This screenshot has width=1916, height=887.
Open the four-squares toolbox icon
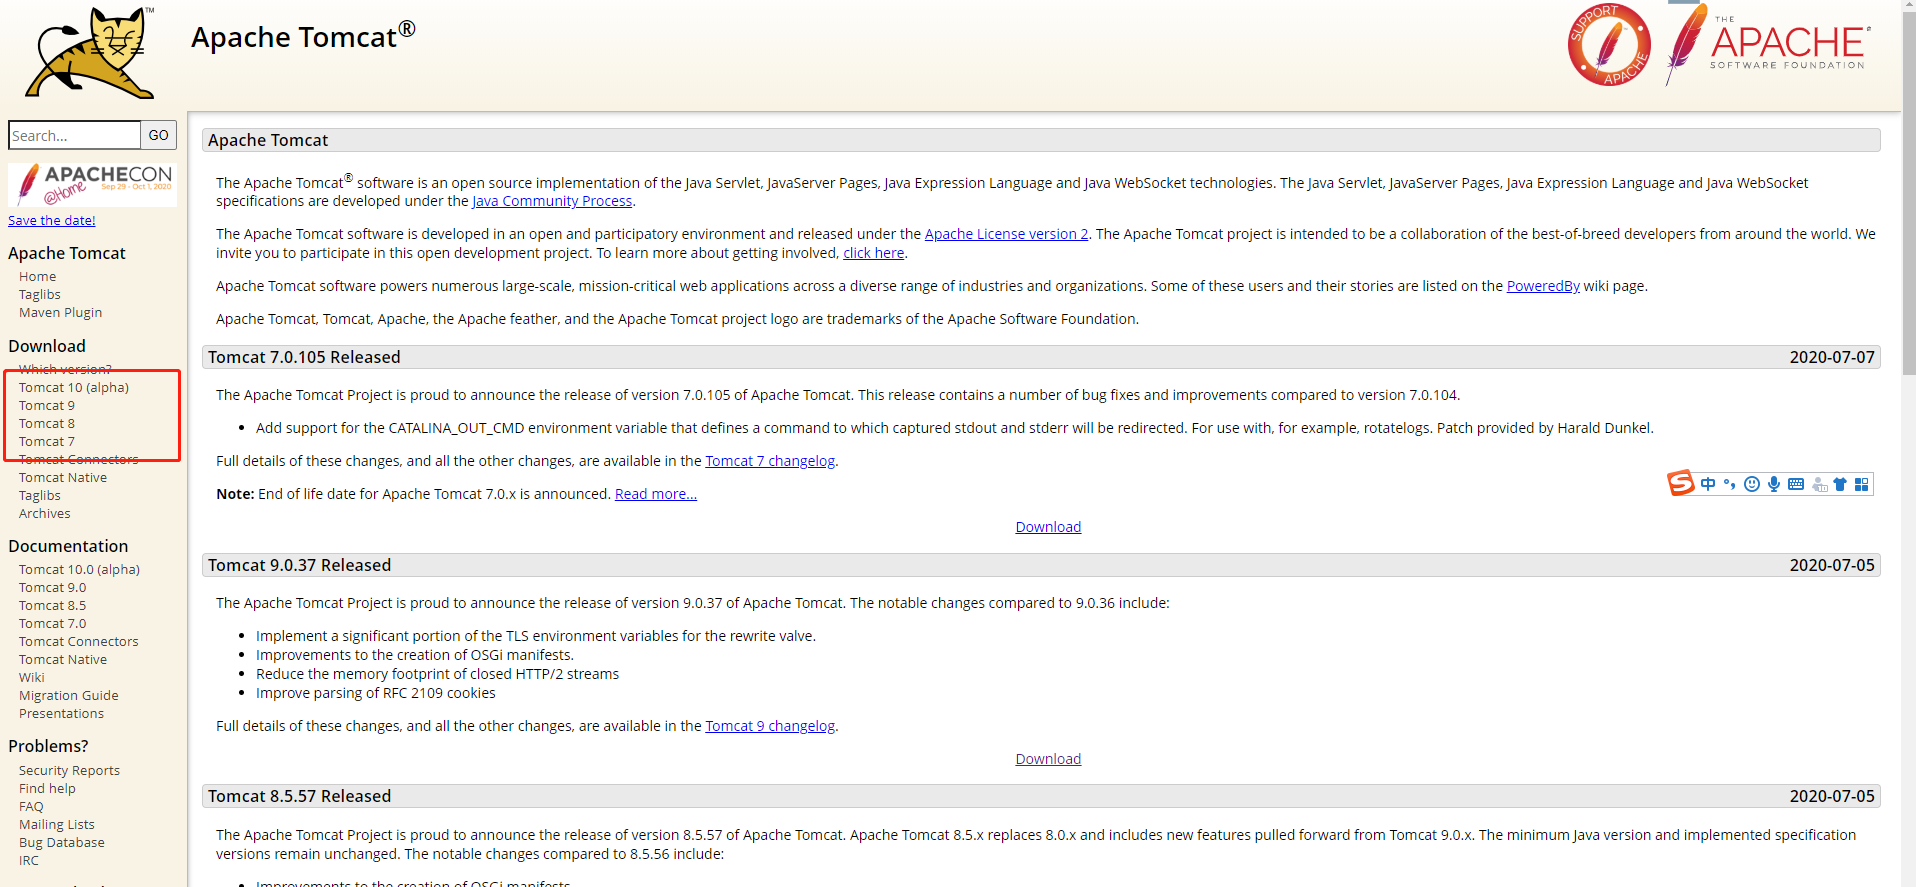pyautogui.click(x=1861, y=484)
